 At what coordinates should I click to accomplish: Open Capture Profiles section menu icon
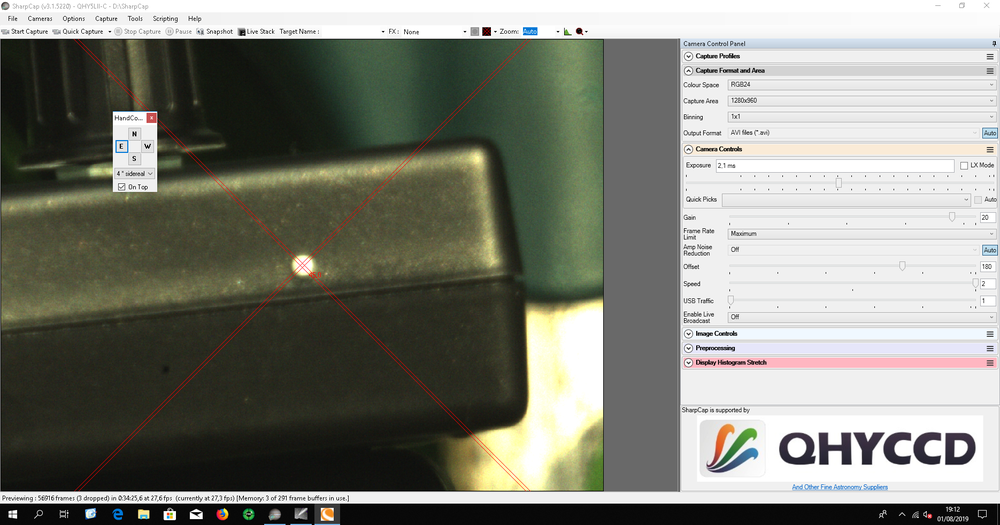click(x=990, y=56)
